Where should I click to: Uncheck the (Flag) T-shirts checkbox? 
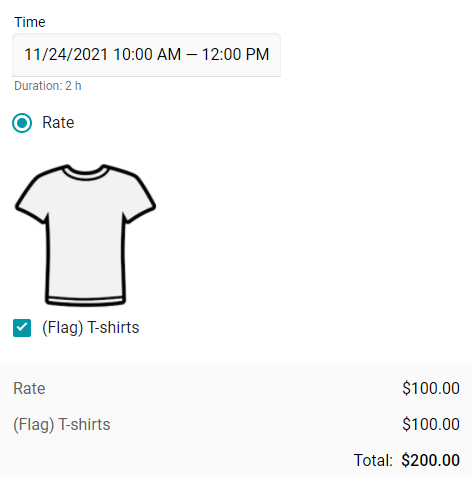pyautogui.click(x=22, y=328)
